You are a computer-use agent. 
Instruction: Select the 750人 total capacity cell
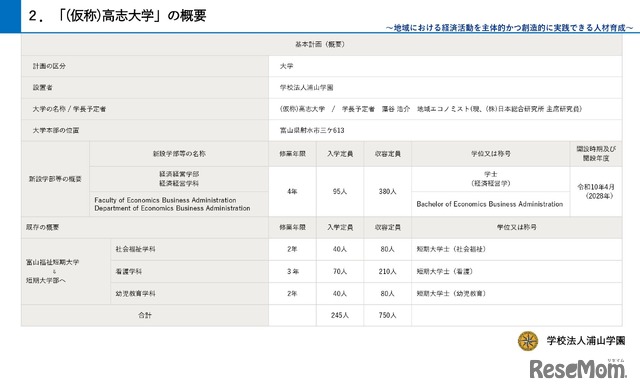click(388, 315)
